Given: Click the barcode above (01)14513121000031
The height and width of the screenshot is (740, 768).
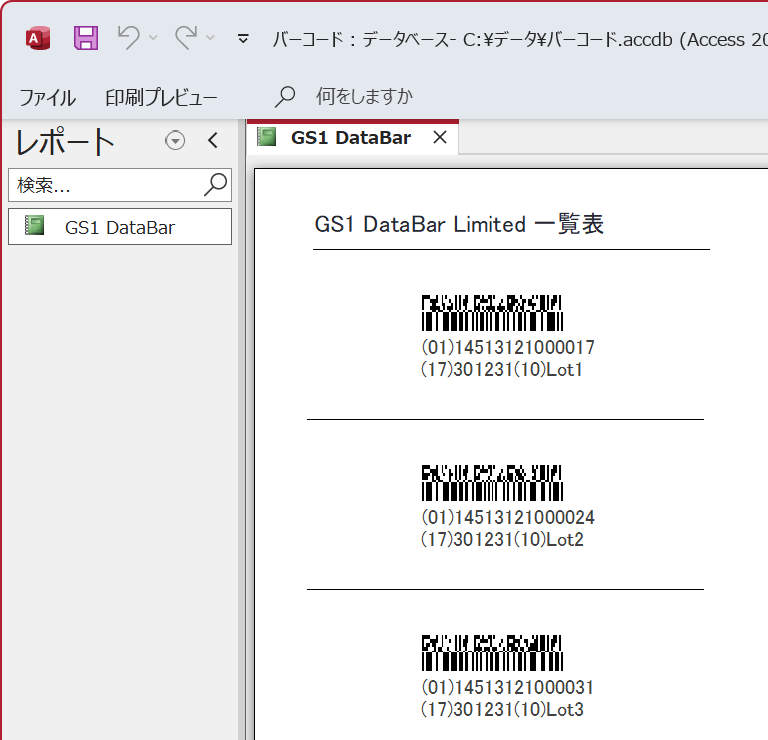Looking at the screenshot, I should pyautogui.click(x=492, y=653).
